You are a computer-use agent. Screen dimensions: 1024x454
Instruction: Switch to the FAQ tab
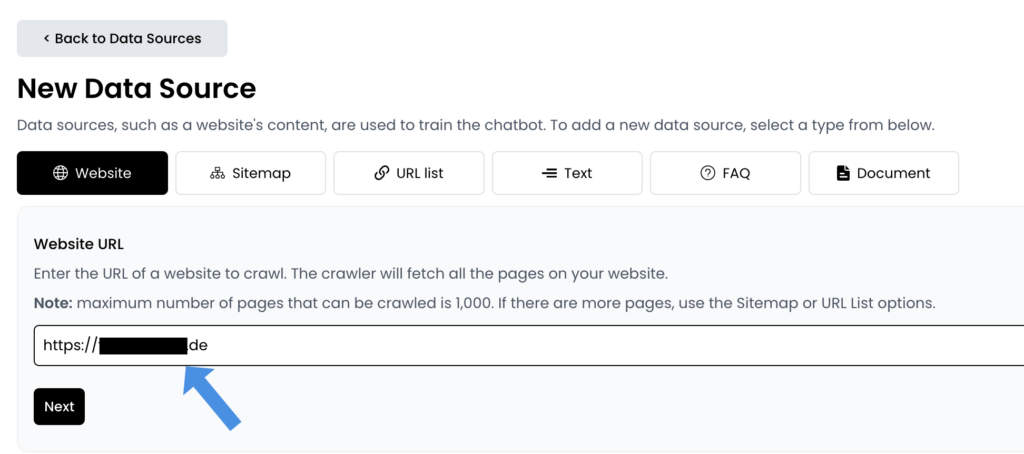point(726,173)
